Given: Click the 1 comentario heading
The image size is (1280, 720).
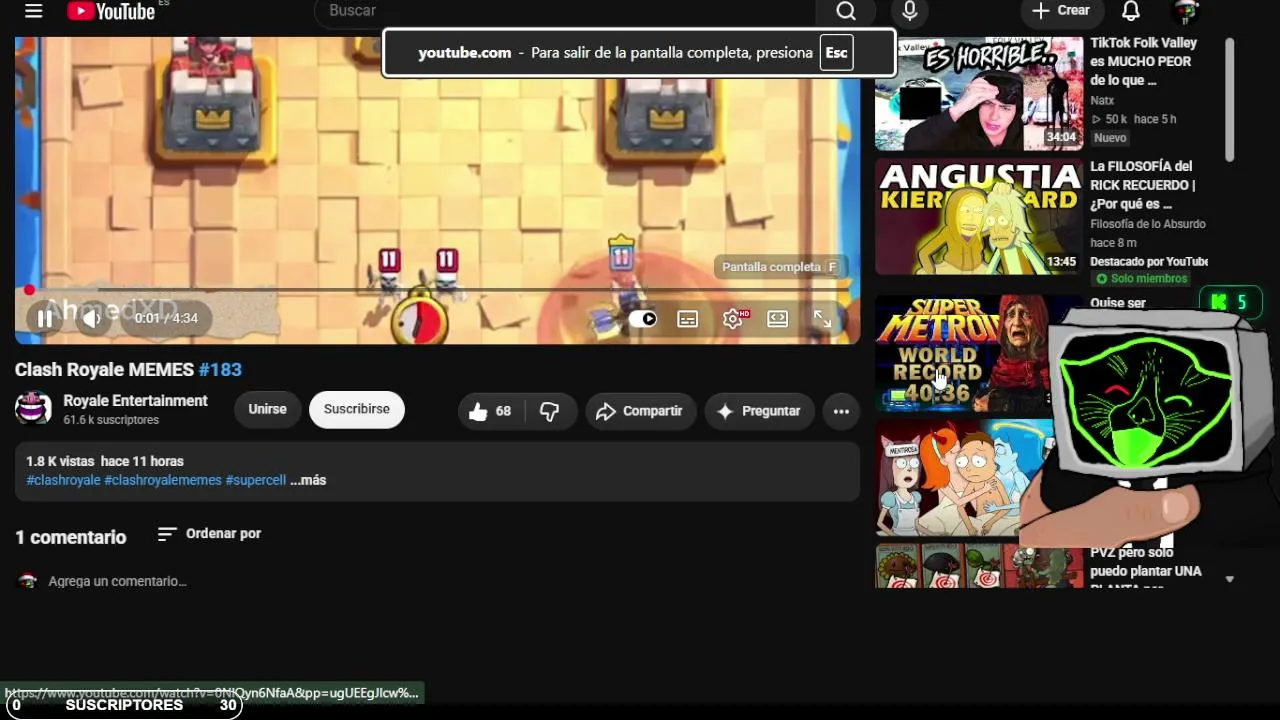Looking at the screenshot, I should [71, 537].
